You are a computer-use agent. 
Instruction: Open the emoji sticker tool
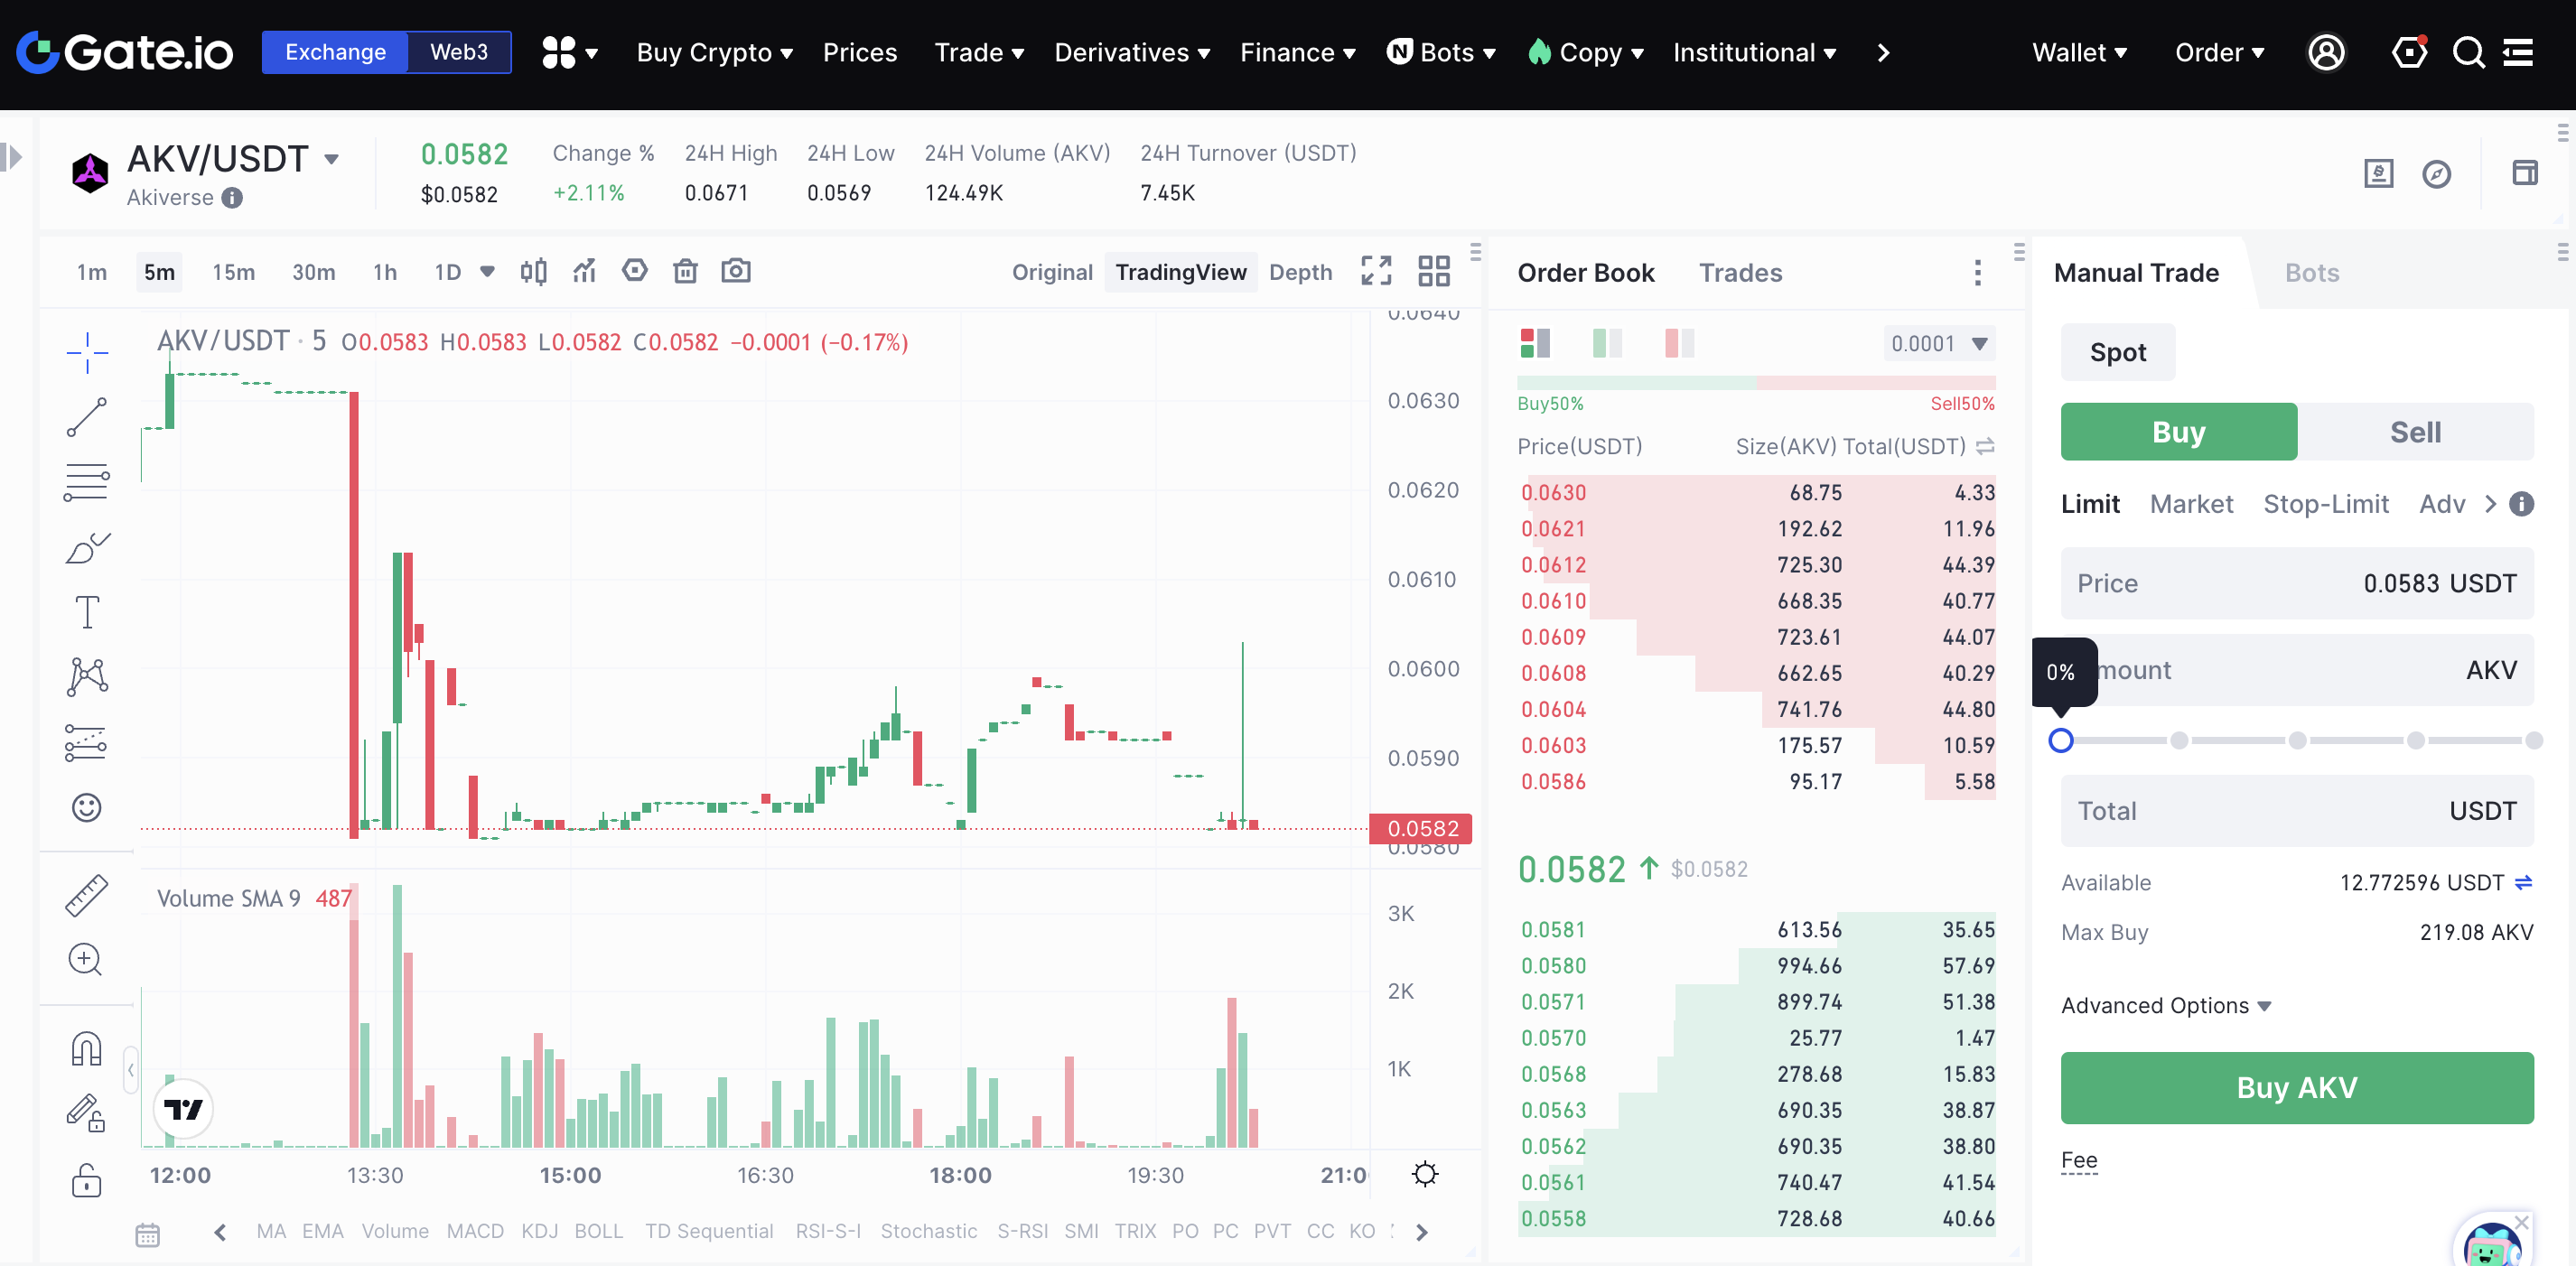coord(87,807)
